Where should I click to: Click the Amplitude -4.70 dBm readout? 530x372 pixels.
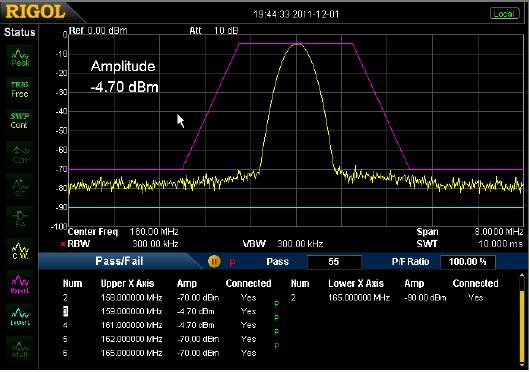[124, 77]
